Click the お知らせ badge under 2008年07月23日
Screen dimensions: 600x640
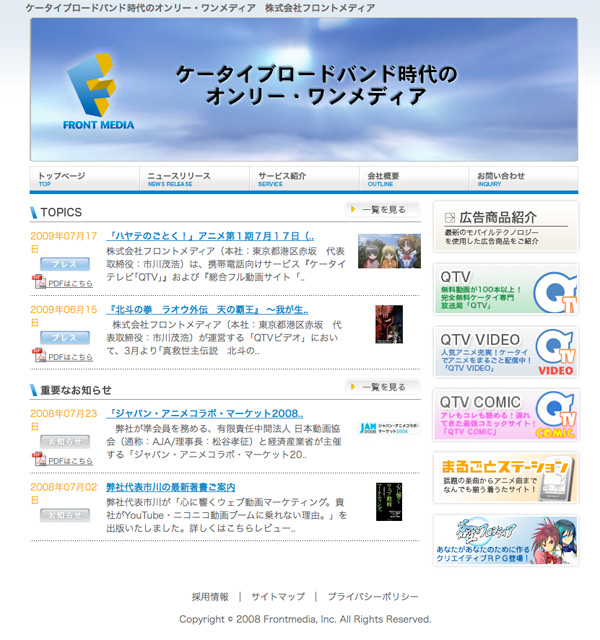coord(65,442)
